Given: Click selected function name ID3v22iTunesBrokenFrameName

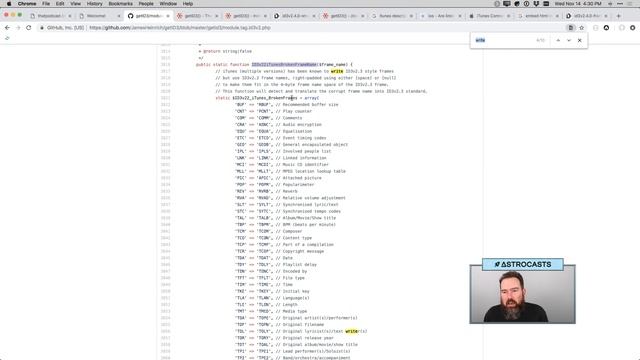Looking at the screenshot, I should click(x=284, y=64).
